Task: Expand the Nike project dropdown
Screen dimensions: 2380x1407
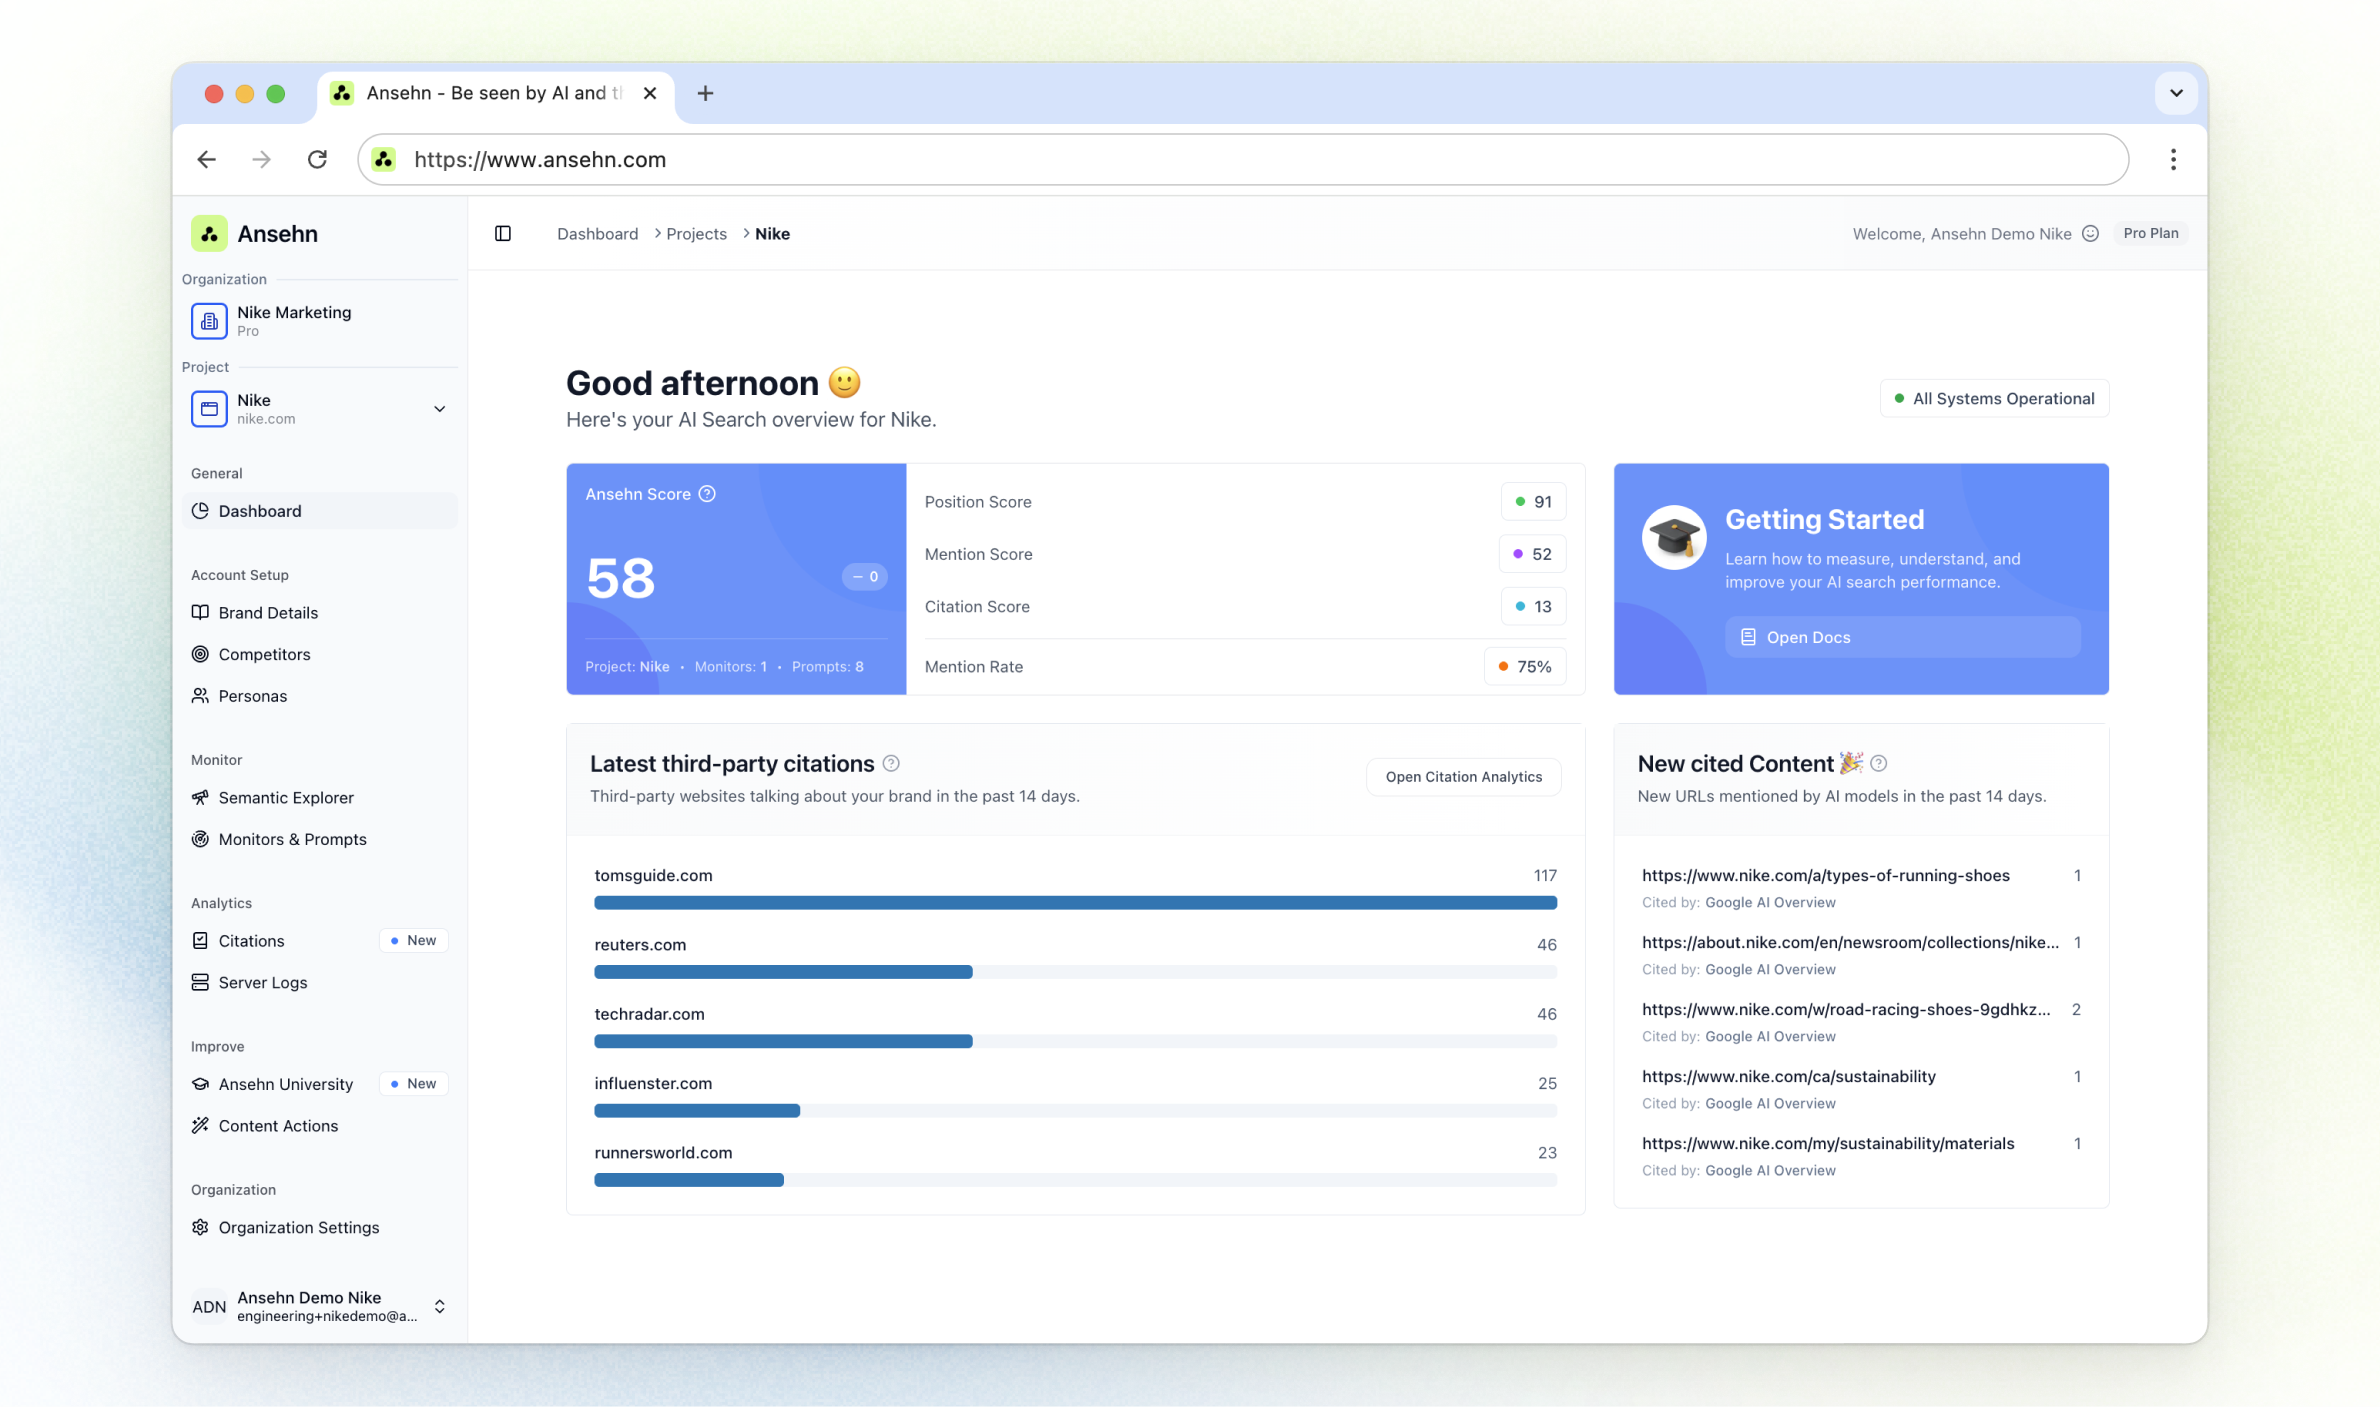Action: click(x=439, y=409)
